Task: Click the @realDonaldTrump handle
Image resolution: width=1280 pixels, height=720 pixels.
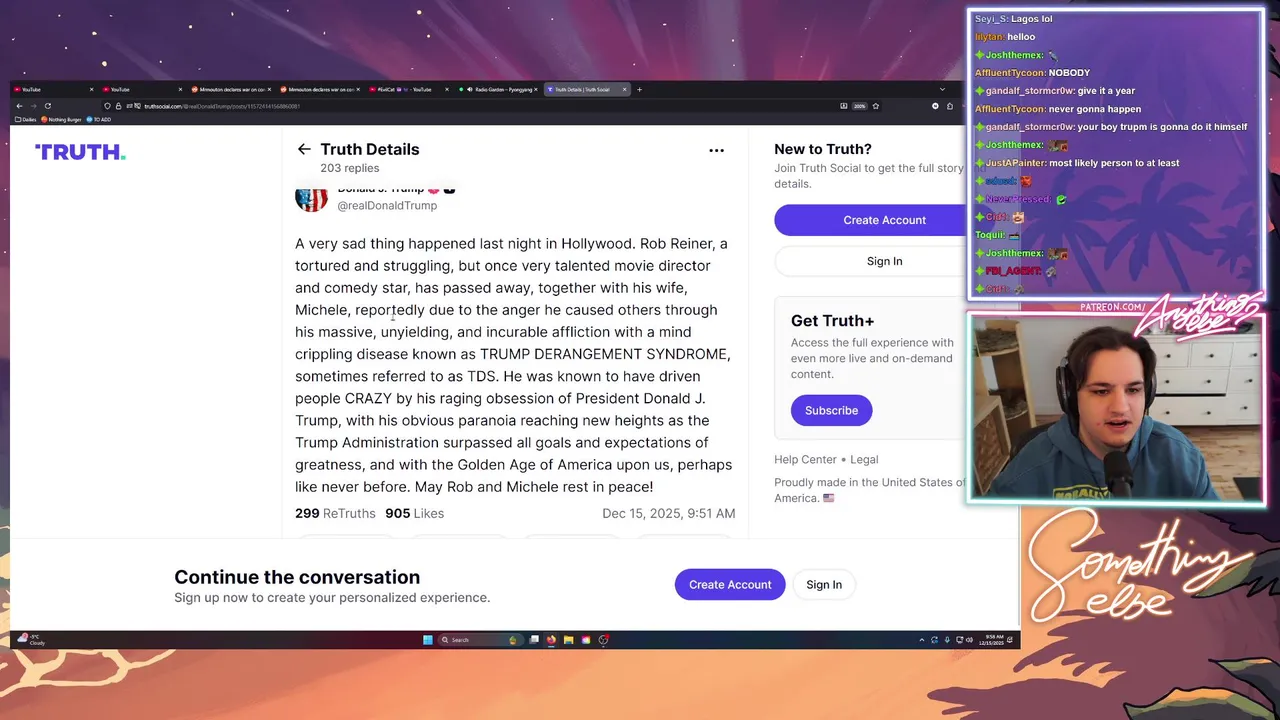Action: [387, 205]
